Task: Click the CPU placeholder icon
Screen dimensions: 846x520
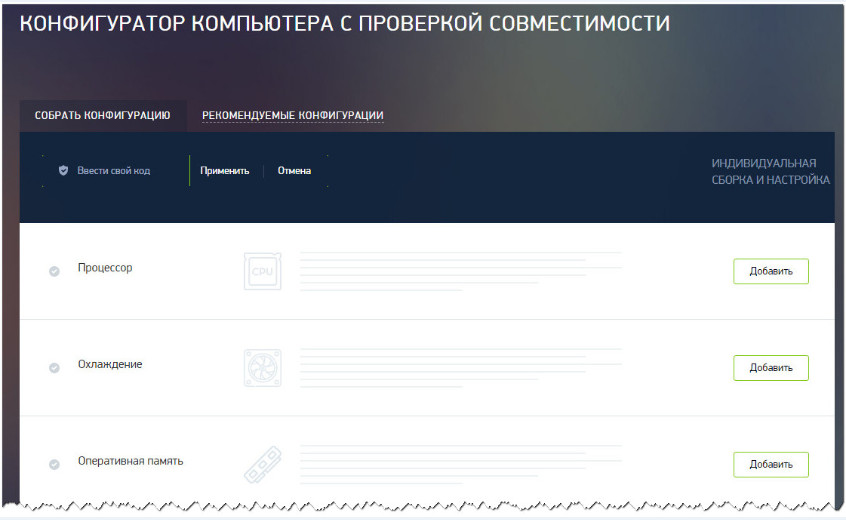Action: 262,271
